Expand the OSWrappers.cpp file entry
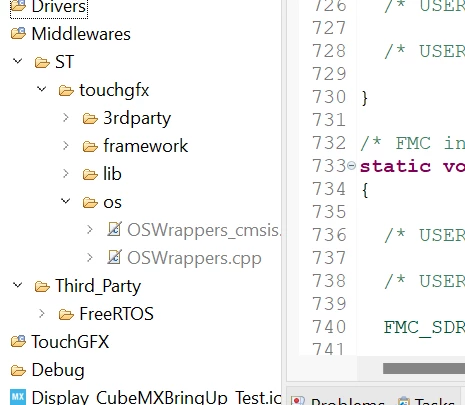 point(90,257)
